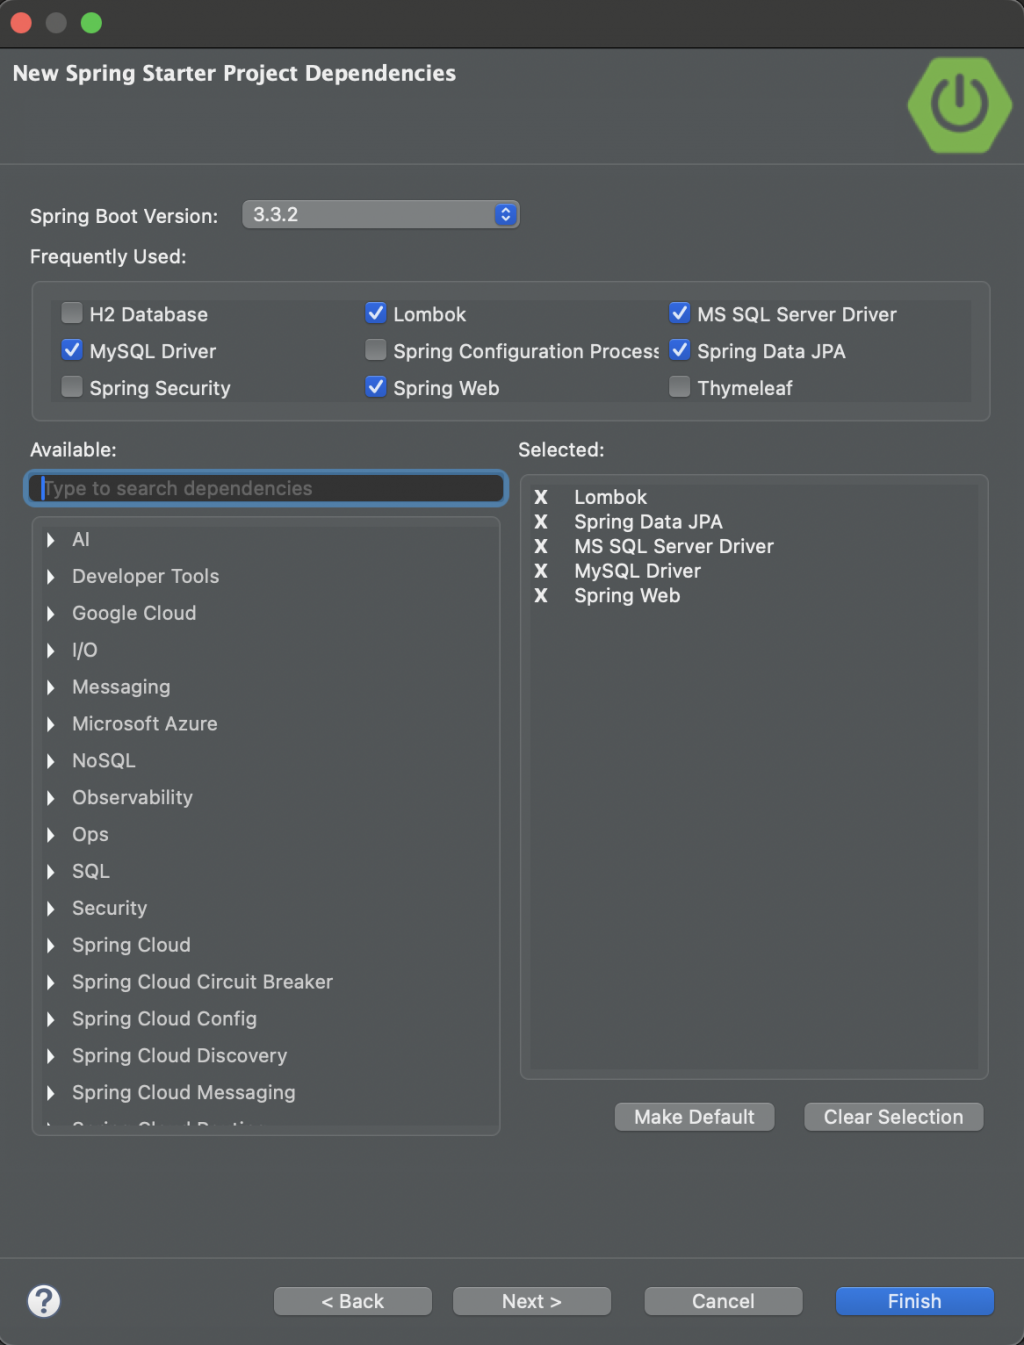The image size is (1024, 1345).
Task: Enable Spring Configuration Processor checkbox
Action: pos(376,350)
